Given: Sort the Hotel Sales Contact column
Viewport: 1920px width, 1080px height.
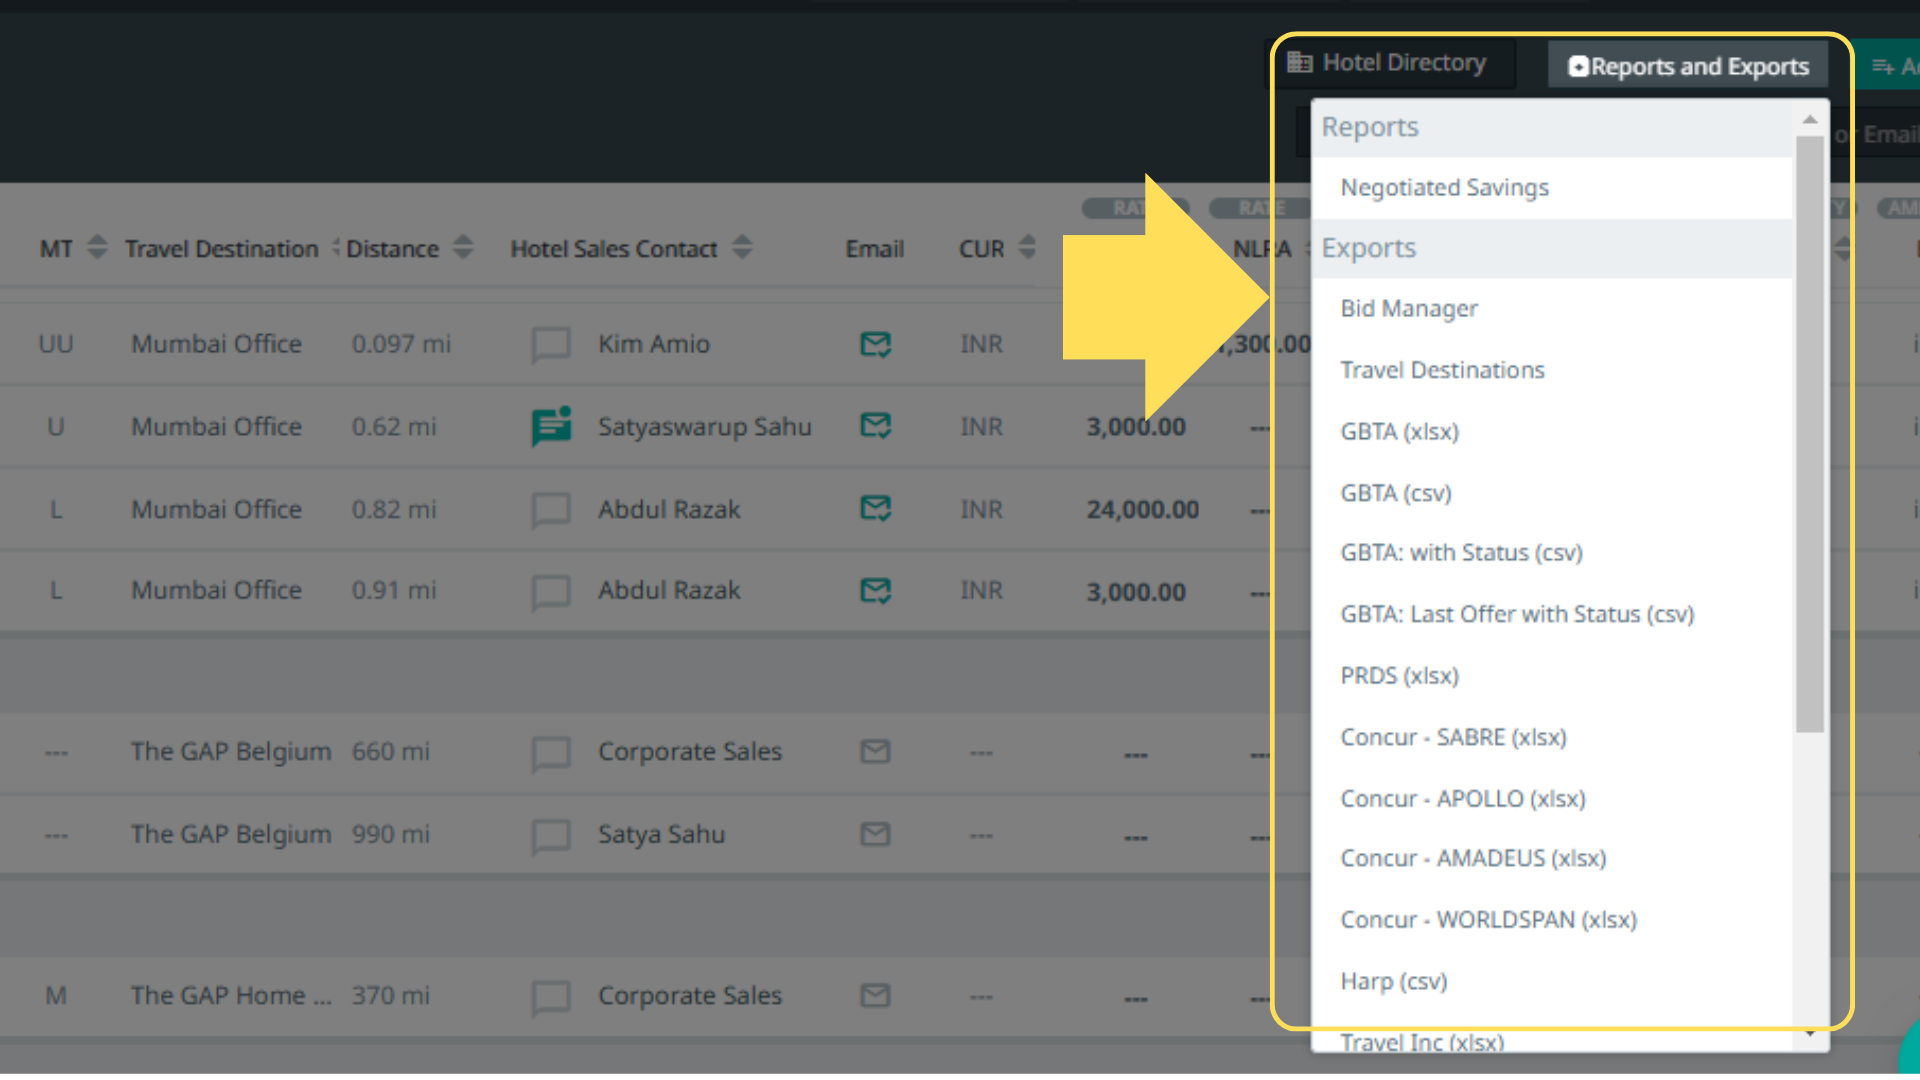Looking at the screenshot, I should coord(741,247).
